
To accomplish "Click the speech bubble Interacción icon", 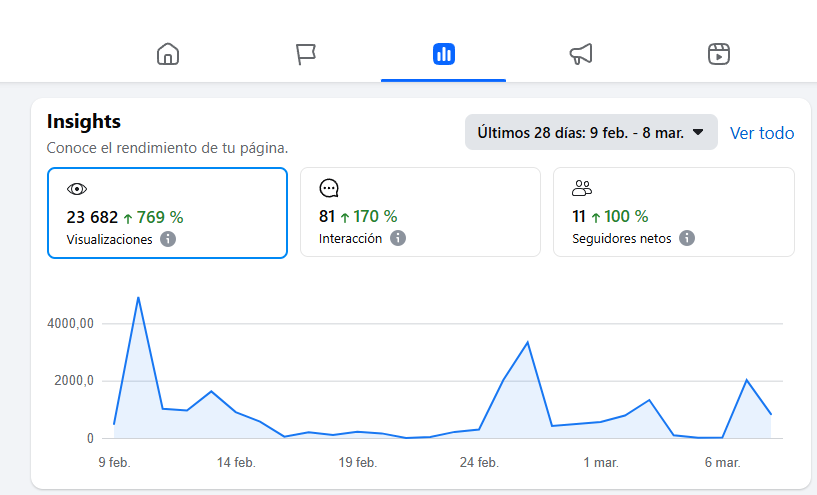I will (x=329, y=188).
